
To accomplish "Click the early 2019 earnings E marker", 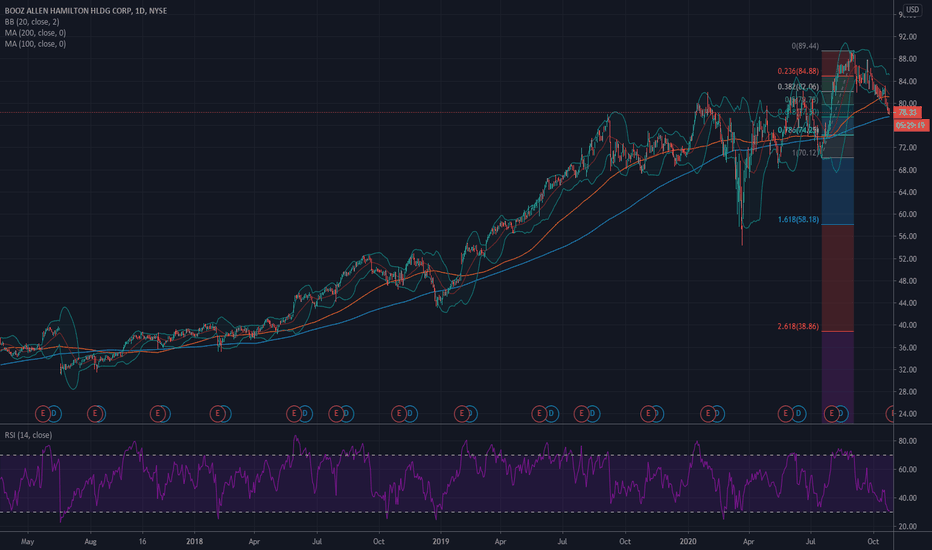I will click(x=461, y=413).
